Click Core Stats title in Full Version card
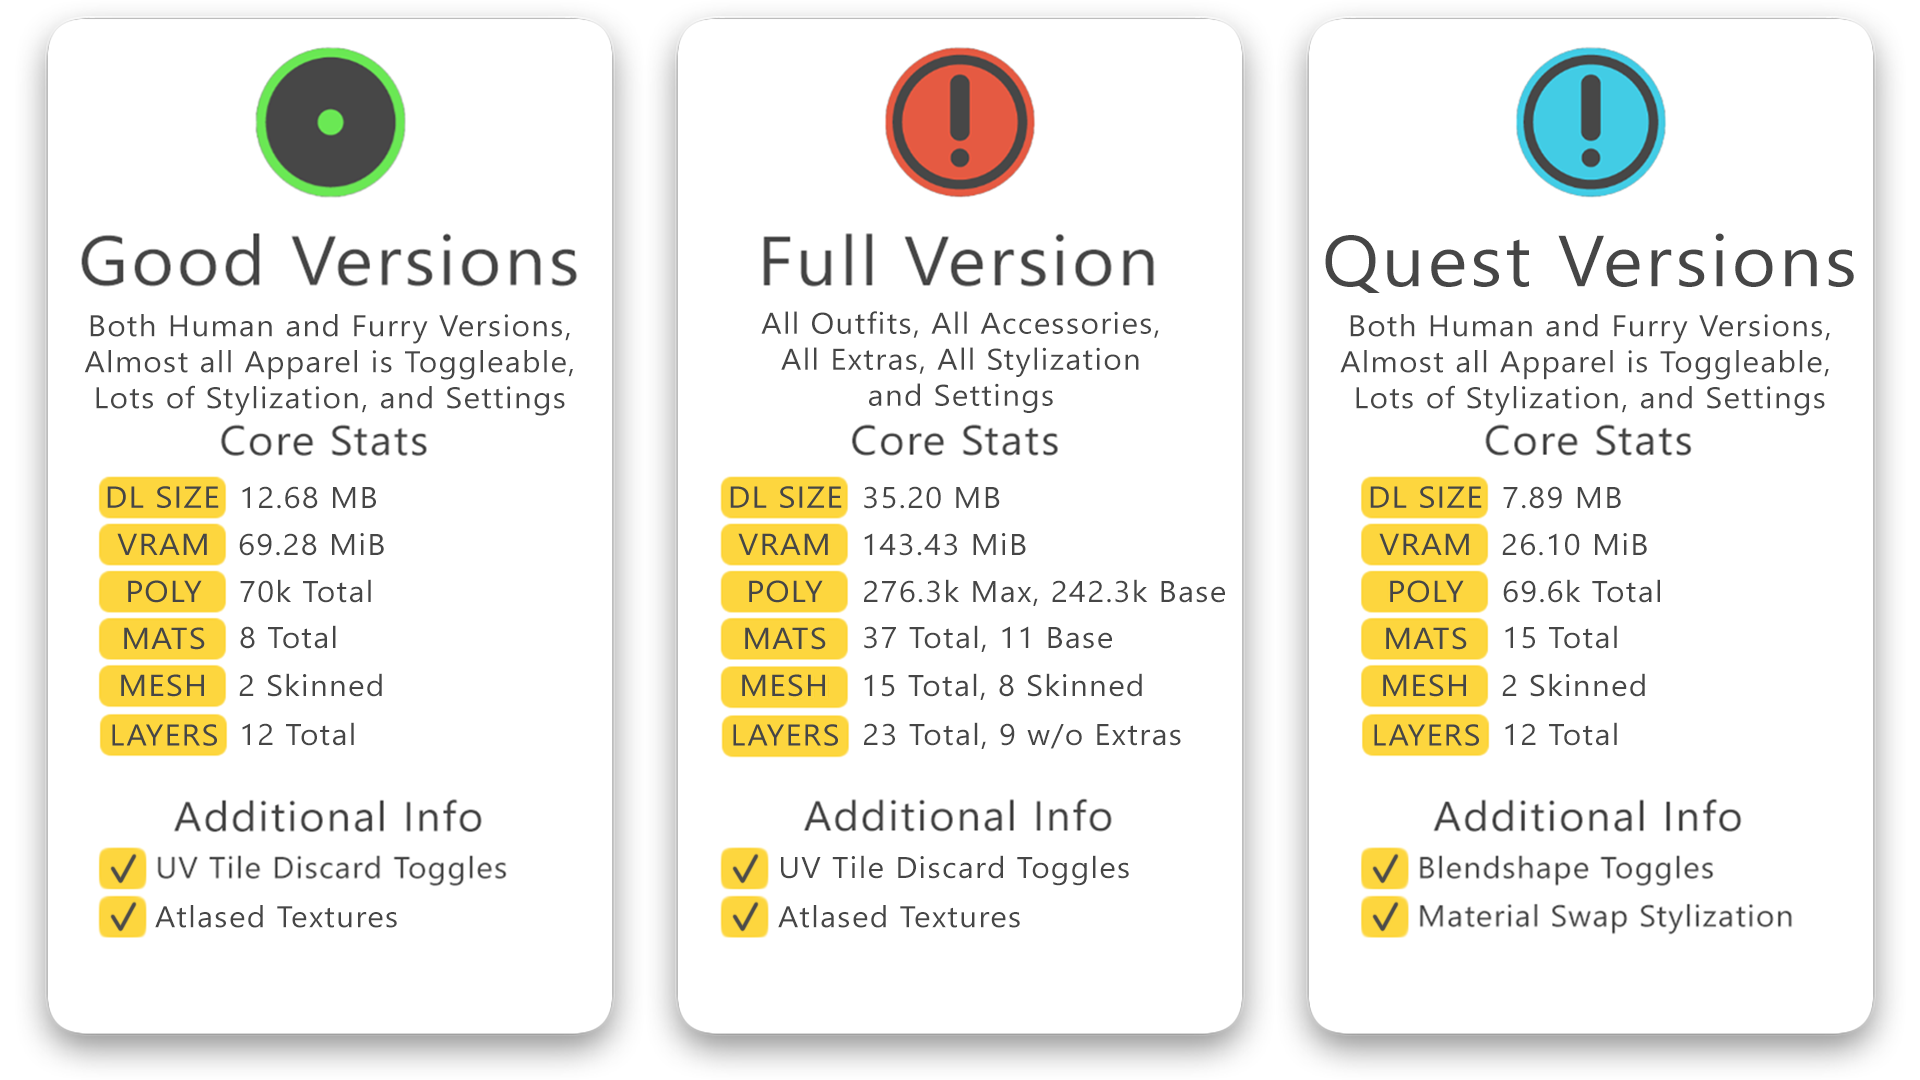Image resolution: width=1920 pixels, height=1080 pixels. pyautogui.click(x=954, y=441)
